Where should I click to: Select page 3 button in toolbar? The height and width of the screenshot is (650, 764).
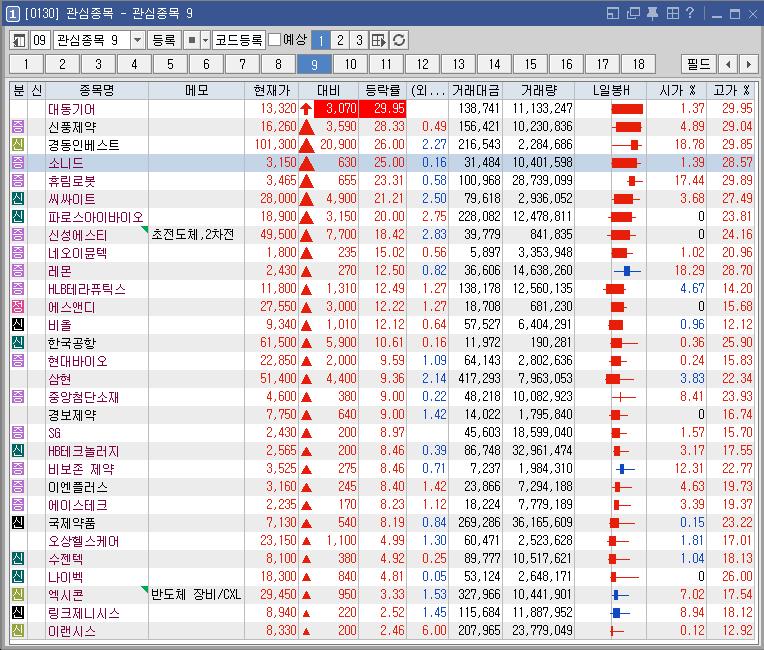tap(359, 40)
